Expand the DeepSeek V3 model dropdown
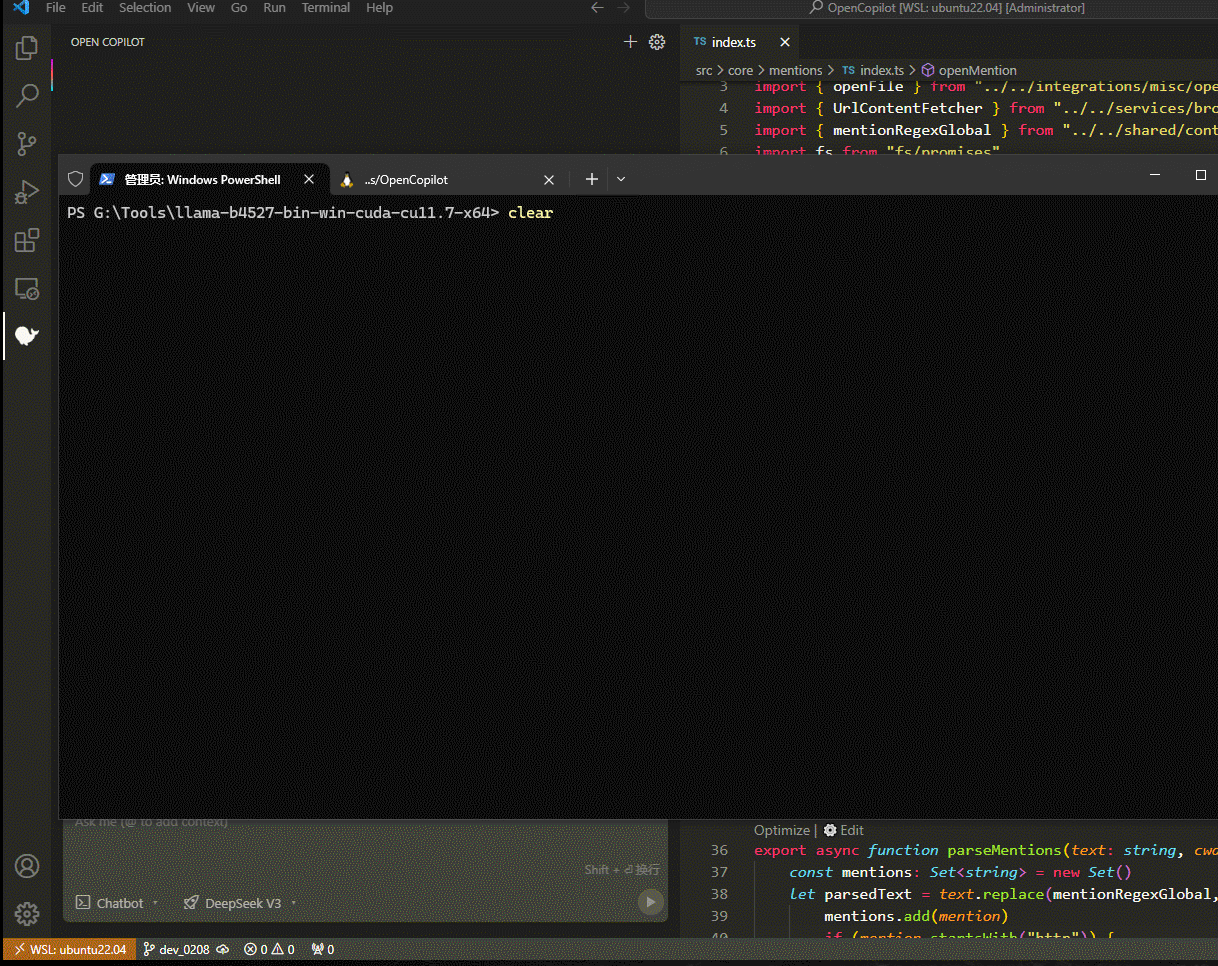The height and width of the screenshot is (966, 1218). coord(240,903)
